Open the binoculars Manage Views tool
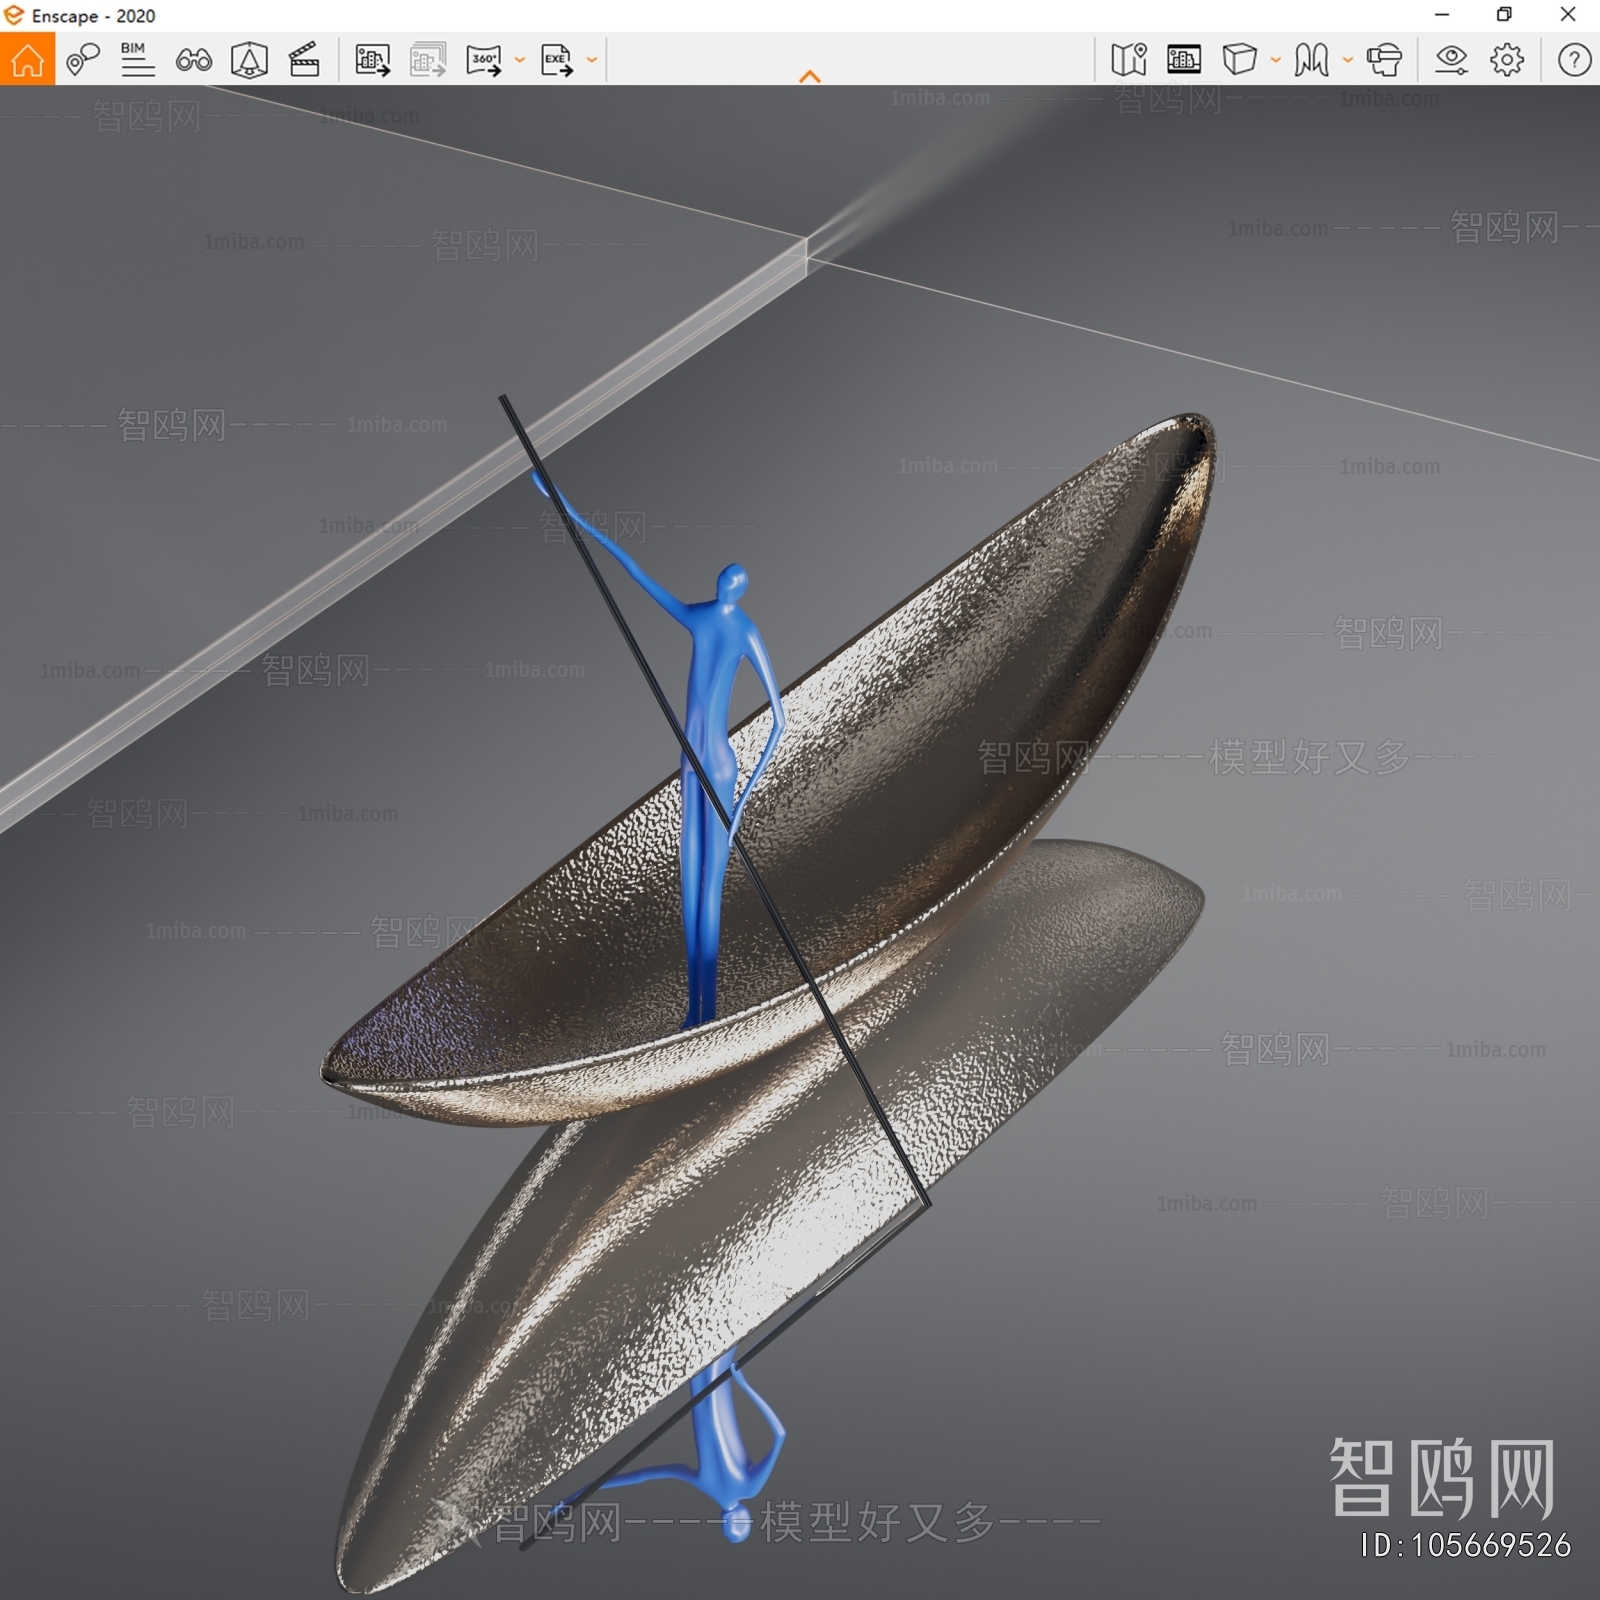Screen dimensions: 1600x1600 click(193, 61)
